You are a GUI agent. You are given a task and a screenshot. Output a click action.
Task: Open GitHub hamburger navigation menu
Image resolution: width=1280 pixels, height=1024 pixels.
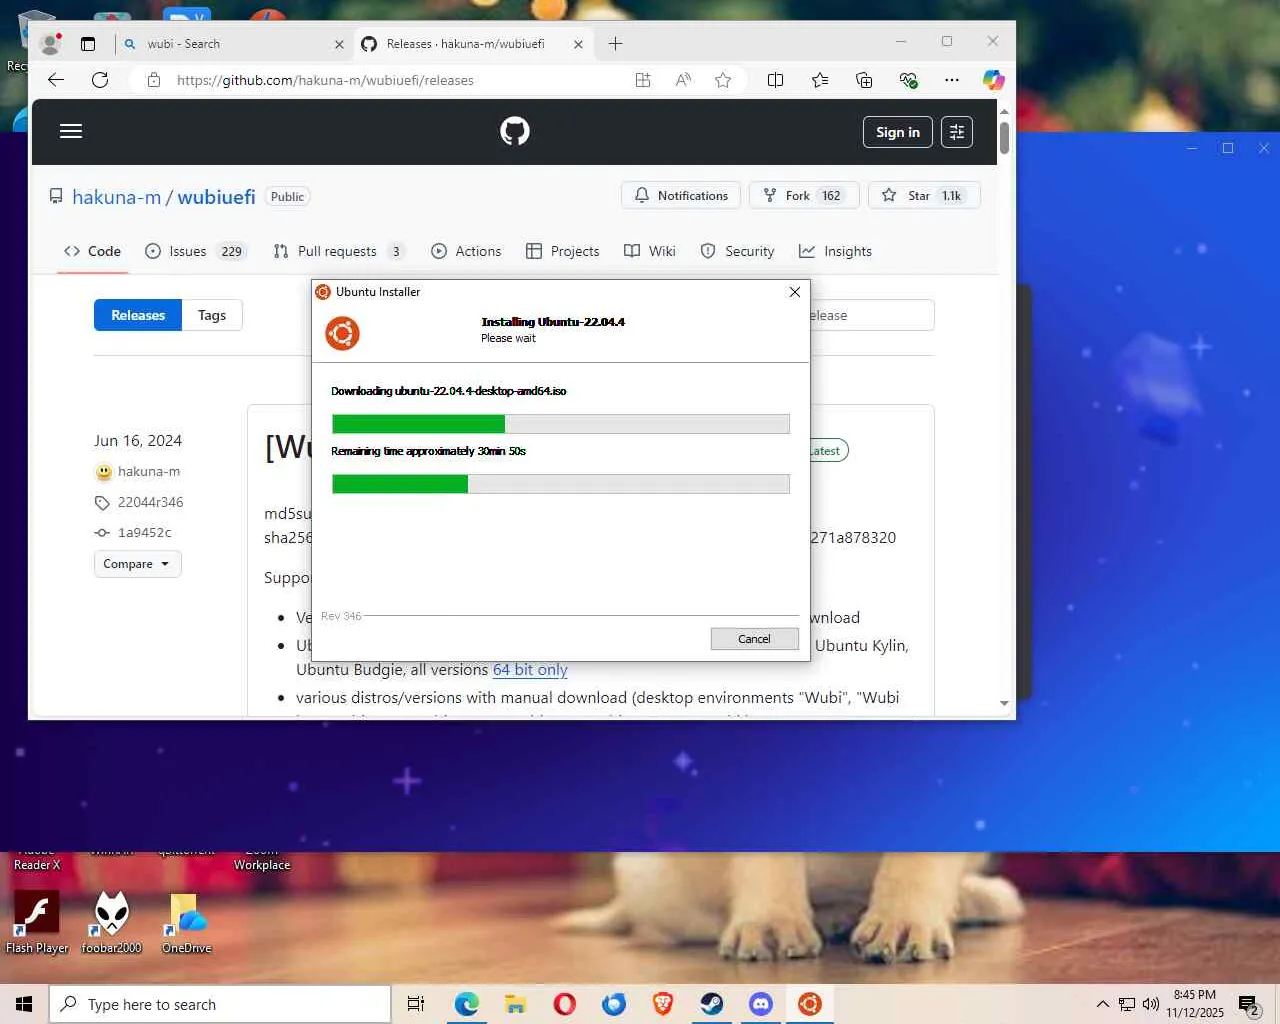71,131
